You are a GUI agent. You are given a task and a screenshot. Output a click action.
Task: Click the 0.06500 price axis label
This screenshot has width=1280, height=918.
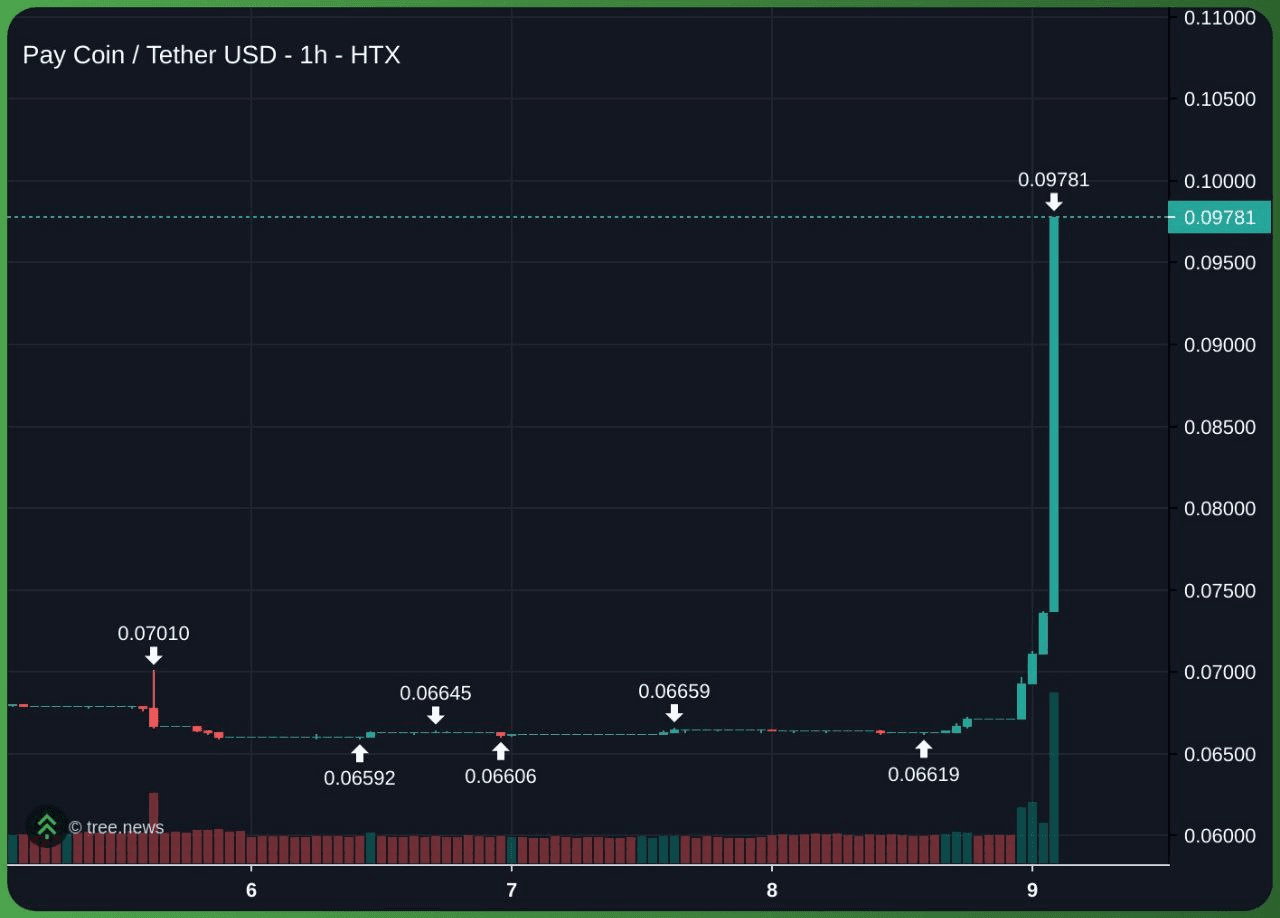click(1219, 754)
